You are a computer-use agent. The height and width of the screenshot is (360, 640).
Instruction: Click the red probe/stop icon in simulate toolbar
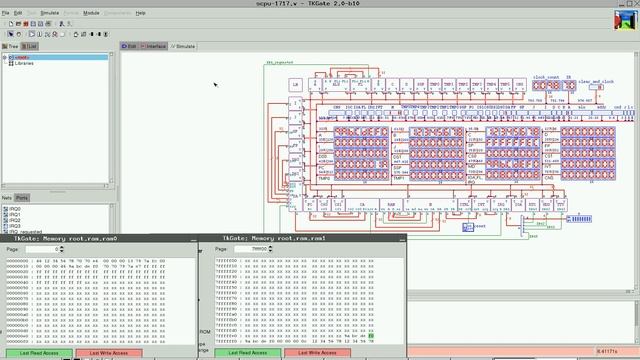pyautogui.click(x=55, y=34)
